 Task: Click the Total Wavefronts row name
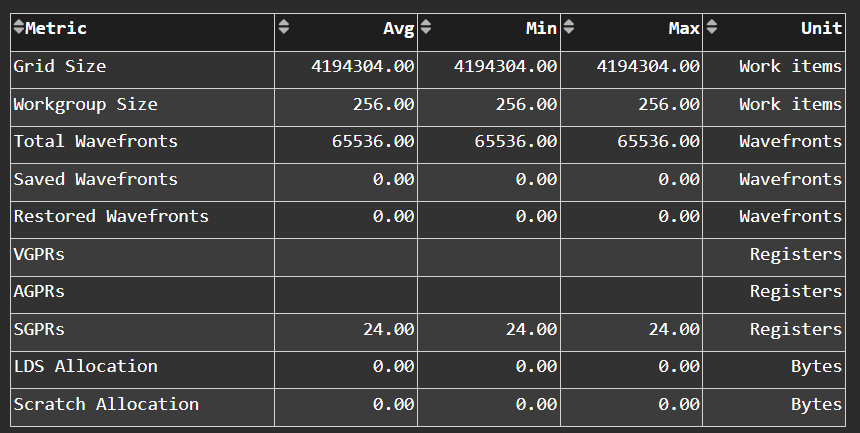[95, 141]
